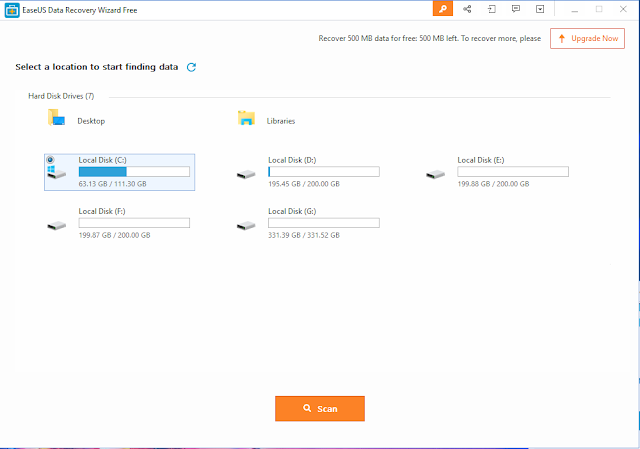640x449 pixels.
Task: Click the Local Disk (D:) label
Action: pos(292,160)
